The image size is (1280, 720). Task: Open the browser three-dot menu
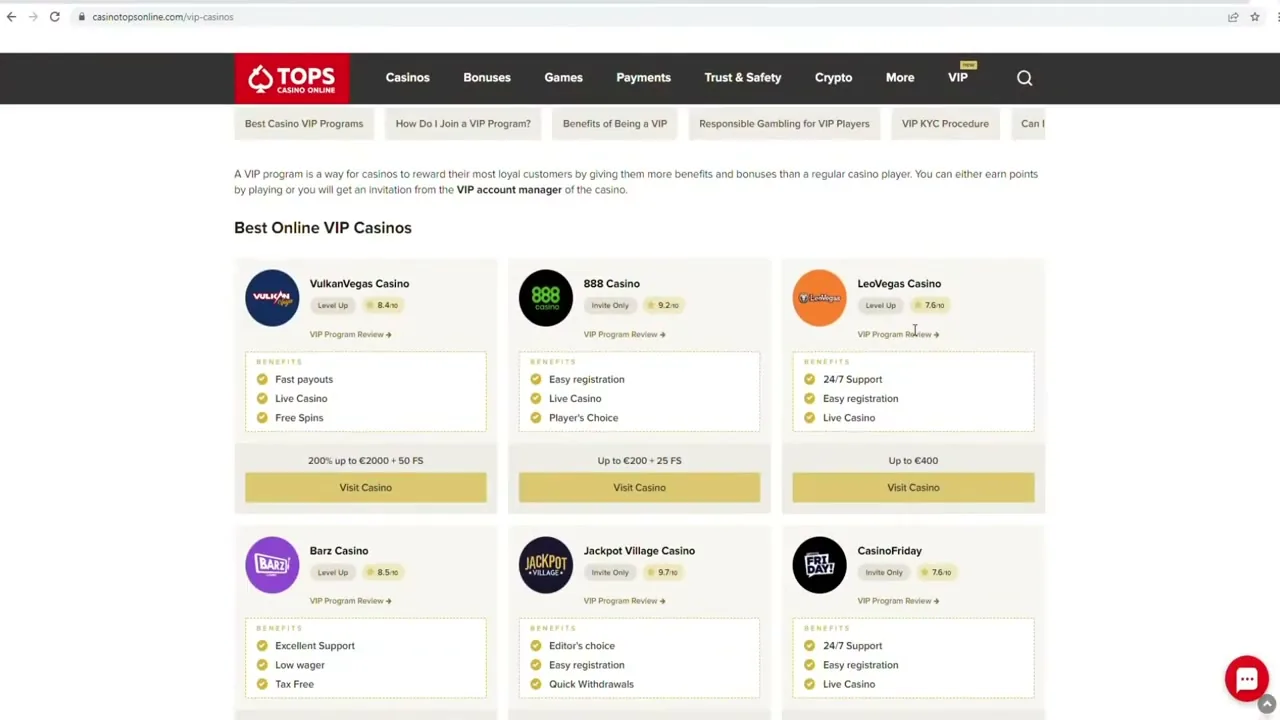pyautogui.click(x=1276, y=17)
